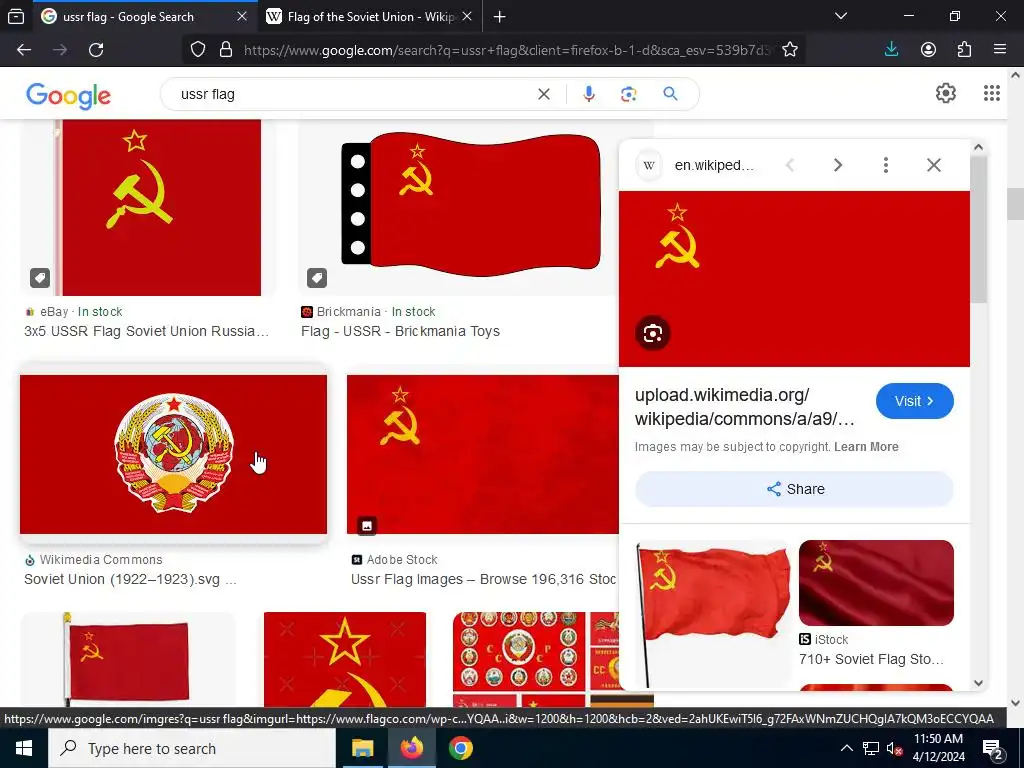Screen dimensions: 1024x768
Task: Click the Share button
Action: tap(794, 489)
